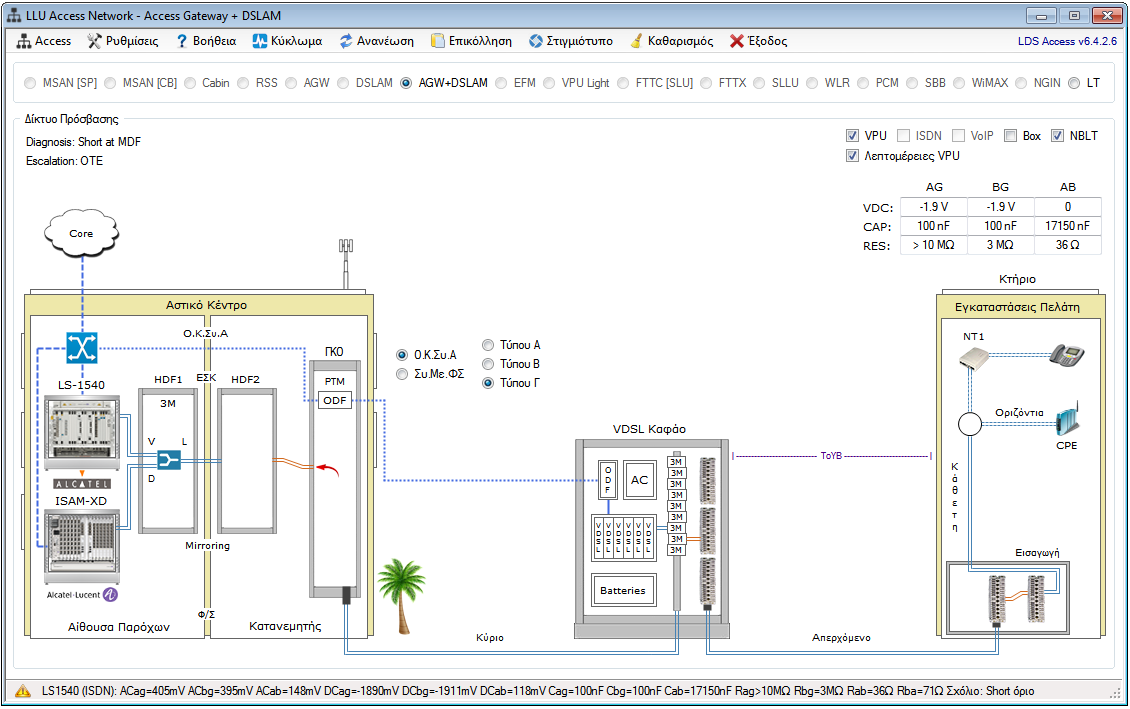Click the warning icon in status bar
This screenshot has width=1130, height=709.
click(x=21, y=691)
